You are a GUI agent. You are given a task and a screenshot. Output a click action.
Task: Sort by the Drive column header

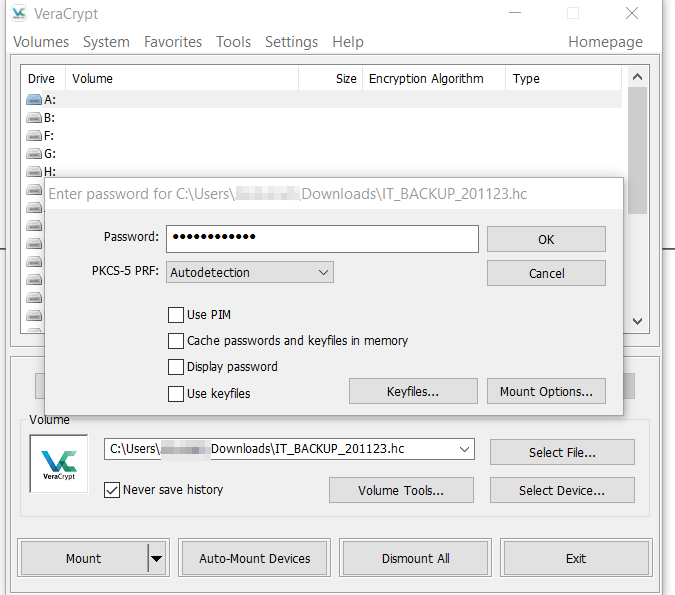point(43,78)
